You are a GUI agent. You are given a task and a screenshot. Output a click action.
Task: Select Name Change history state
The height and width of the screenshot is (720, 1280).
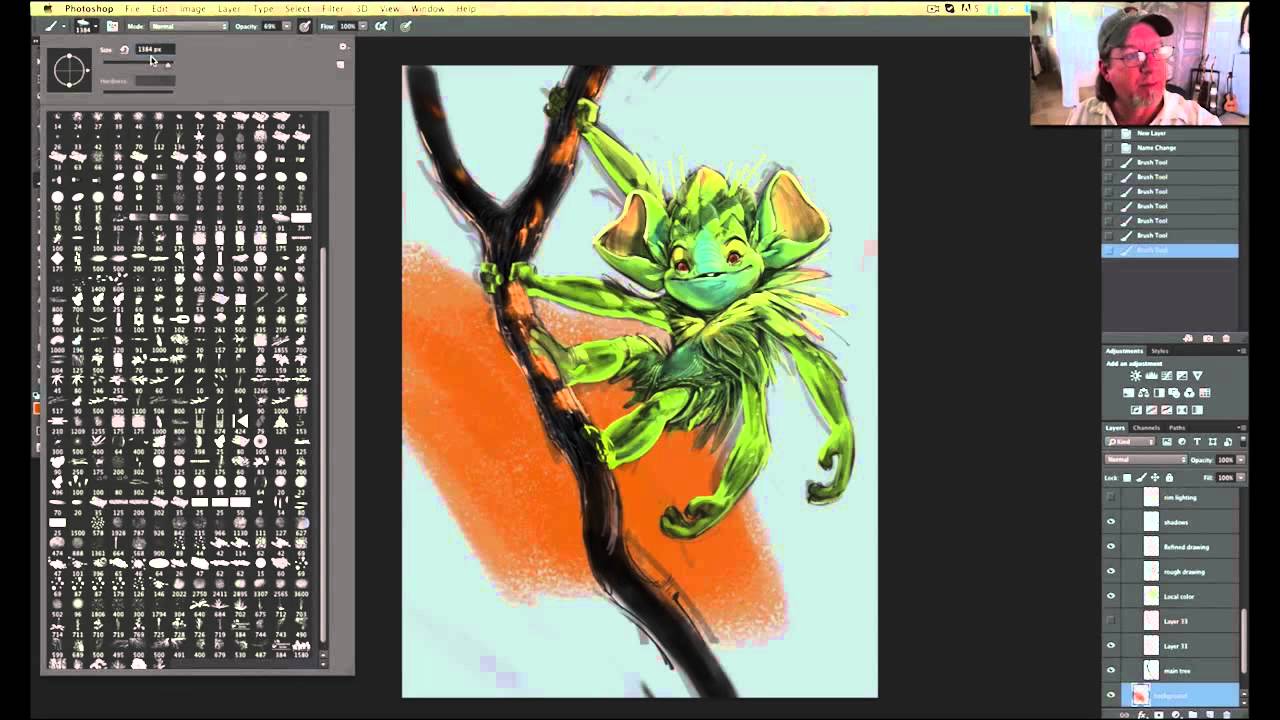tap(1170, 147)
